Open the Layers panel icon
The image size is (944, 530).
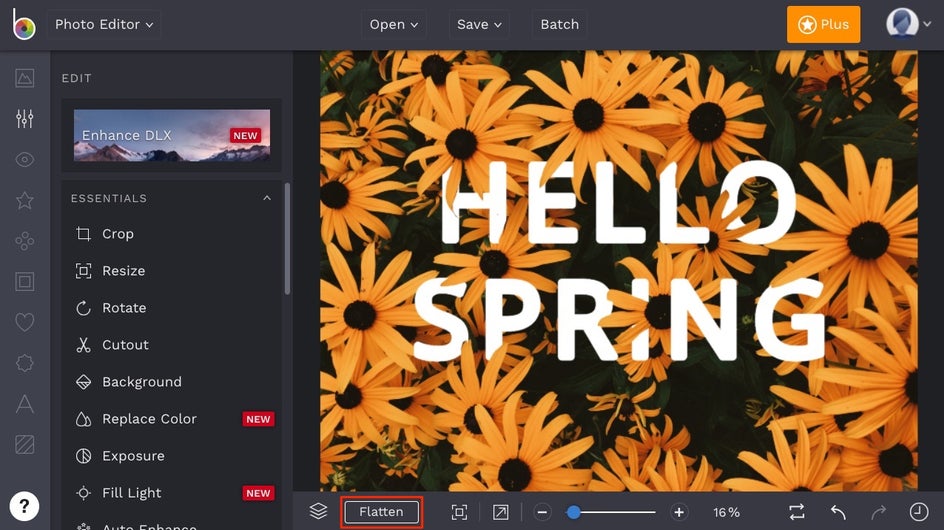click(318, 512)
